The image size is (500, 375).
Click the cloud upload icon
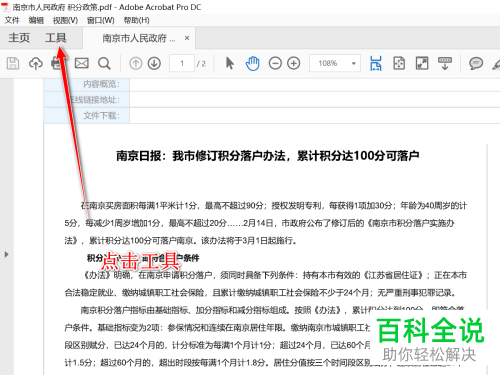(x=36, y=63)
